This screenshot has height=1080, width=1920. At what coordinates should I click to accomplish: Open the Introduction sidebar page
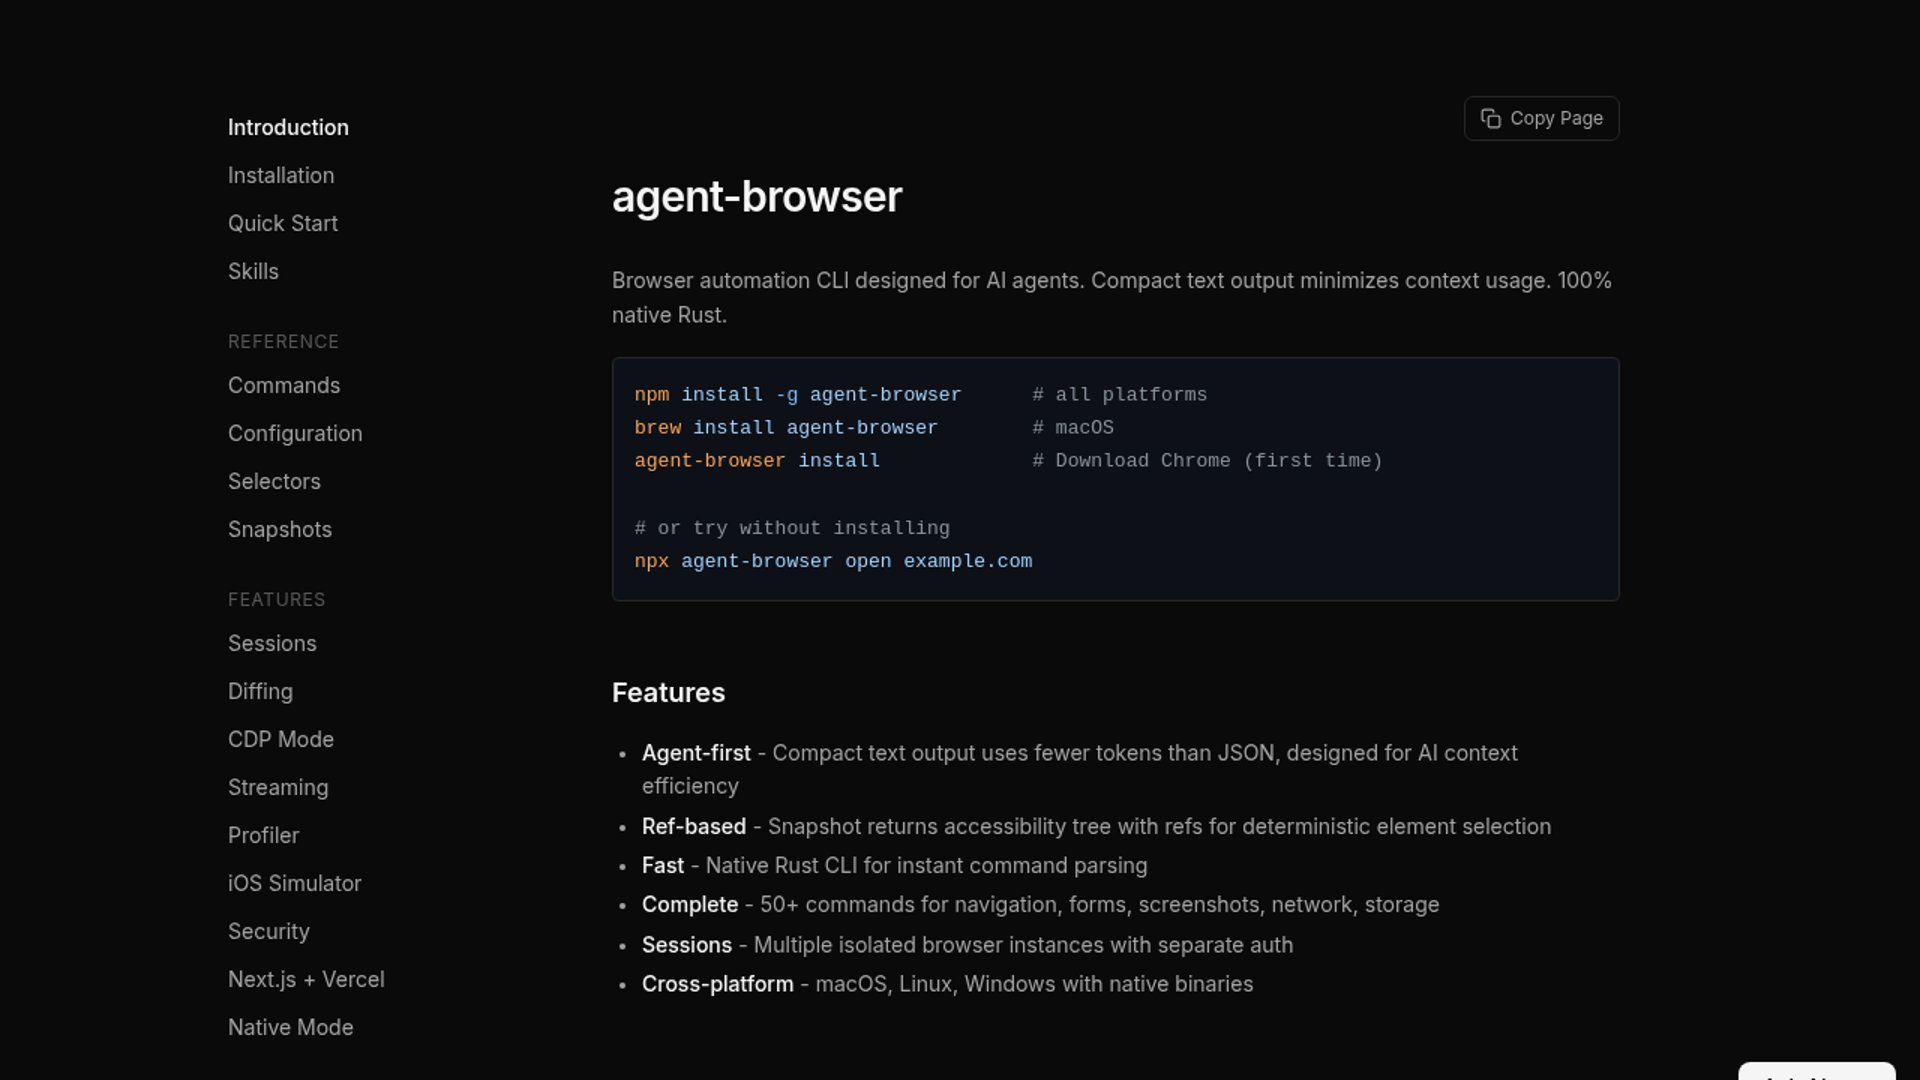point(288,128)
